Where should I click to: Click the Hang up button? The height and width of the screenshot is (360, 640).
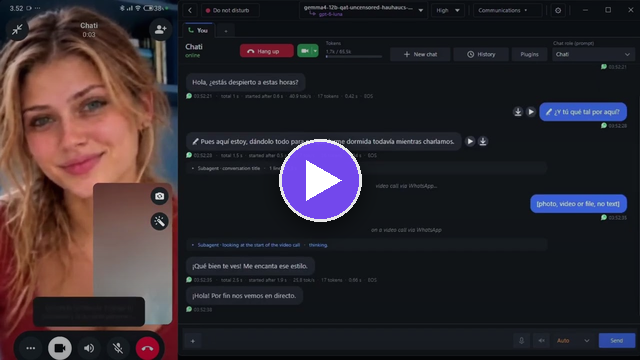pos(267,51)
